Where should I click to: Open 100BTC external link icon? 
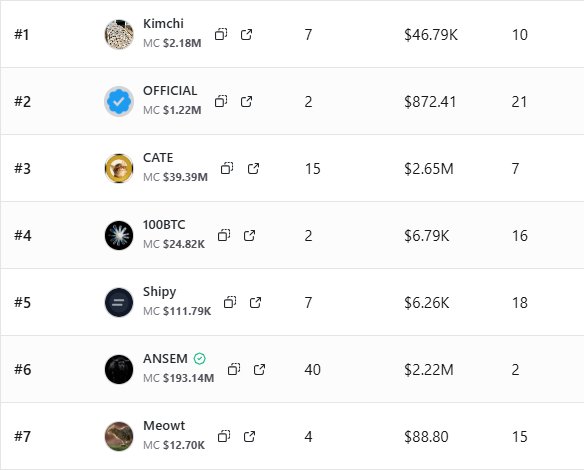coord(249,235)
